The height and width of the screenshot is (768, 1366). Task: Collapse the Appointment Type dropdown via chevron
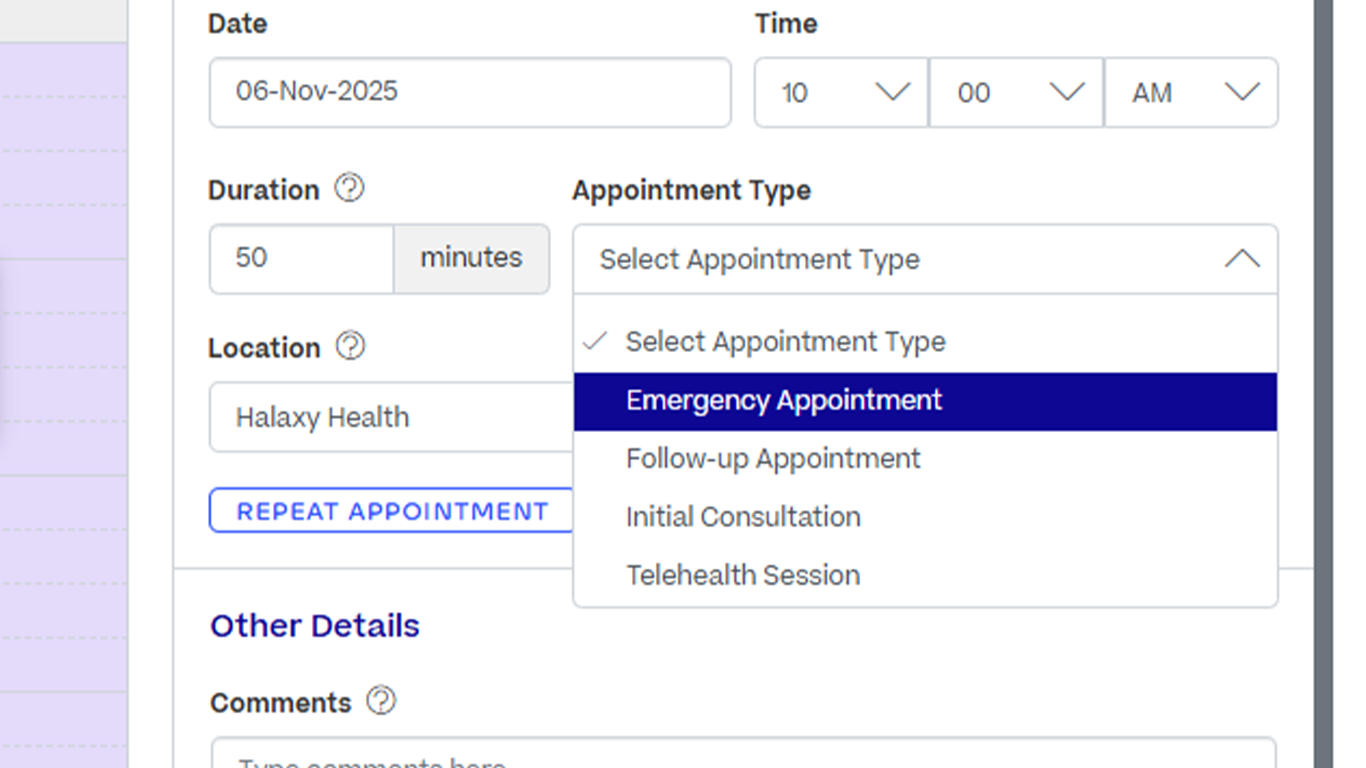(x=1242, y=259)
